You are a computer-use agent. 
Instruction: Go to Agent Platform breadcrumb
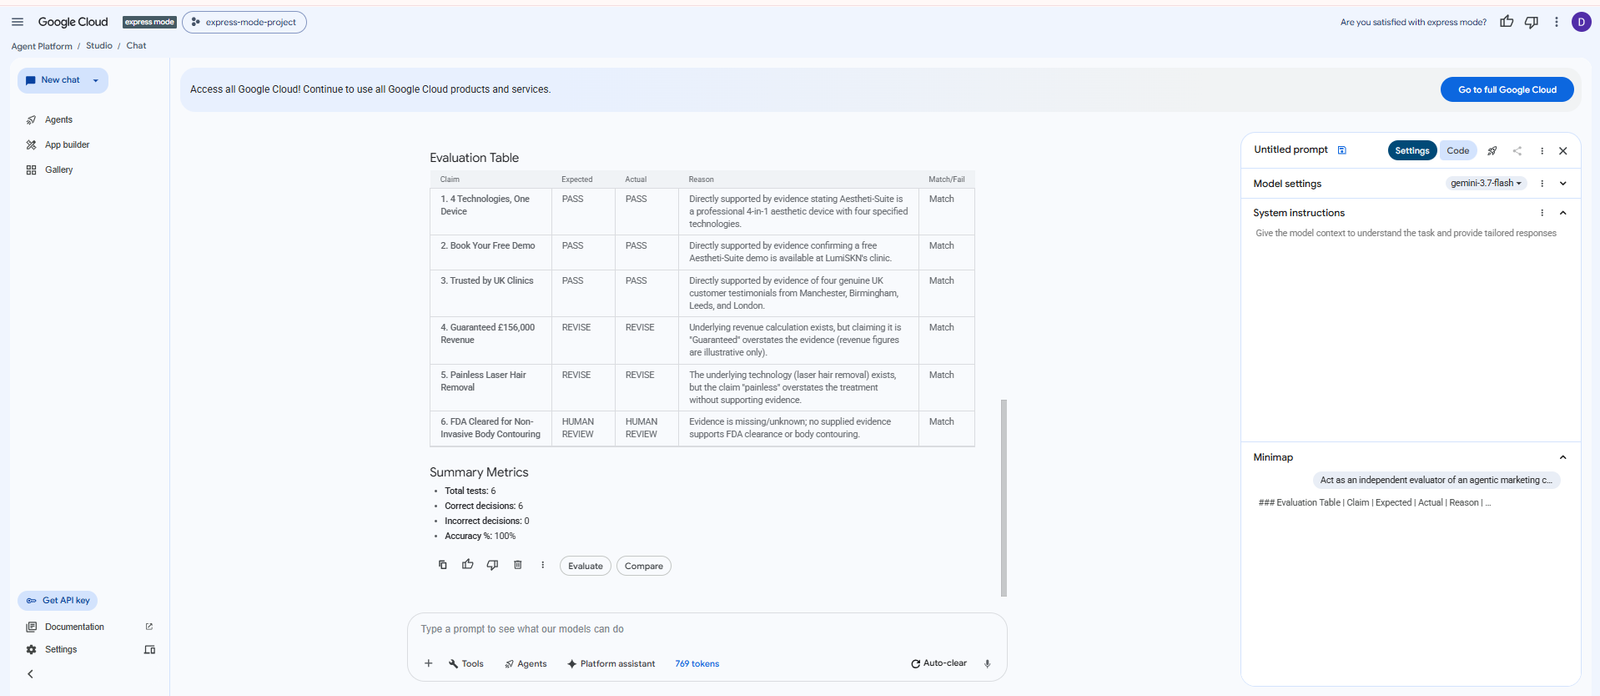click(42, 46)
